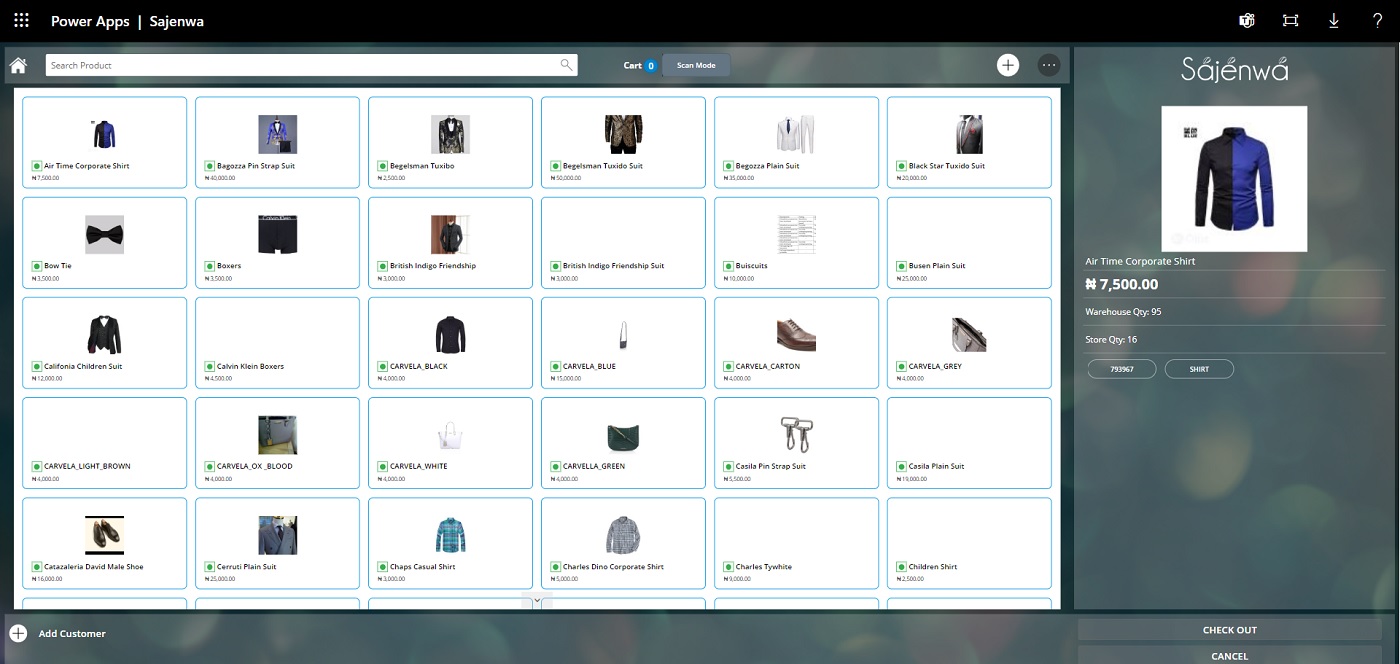This screenshot has height=664, width=1400.
Task: Click the plus circle icon in toolbar
Action: tap(1008, 65)
